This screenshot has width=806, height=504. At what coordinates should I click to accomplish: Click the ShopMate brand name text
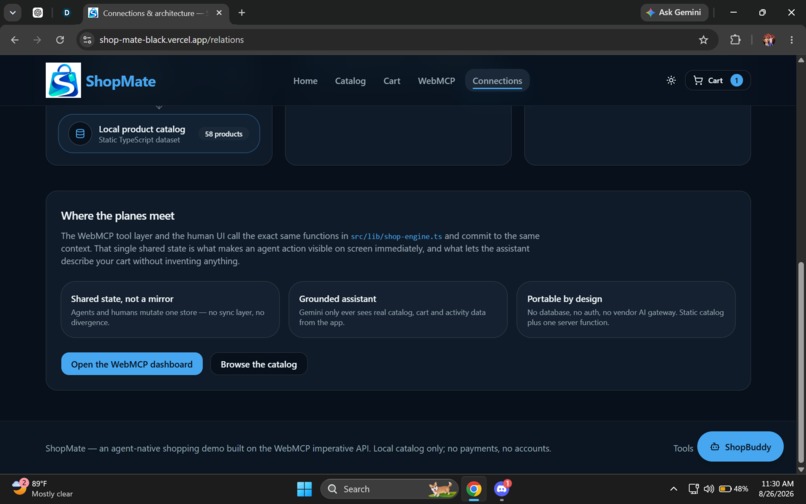[x=120, y=81]
